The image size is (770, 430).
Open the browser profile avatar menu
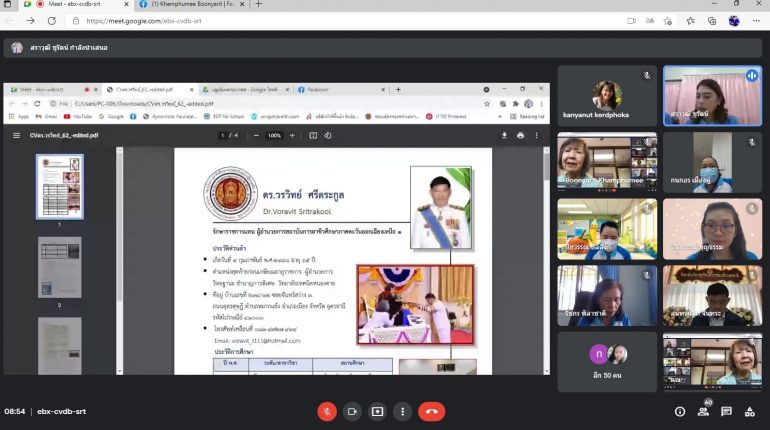[735, 20]
